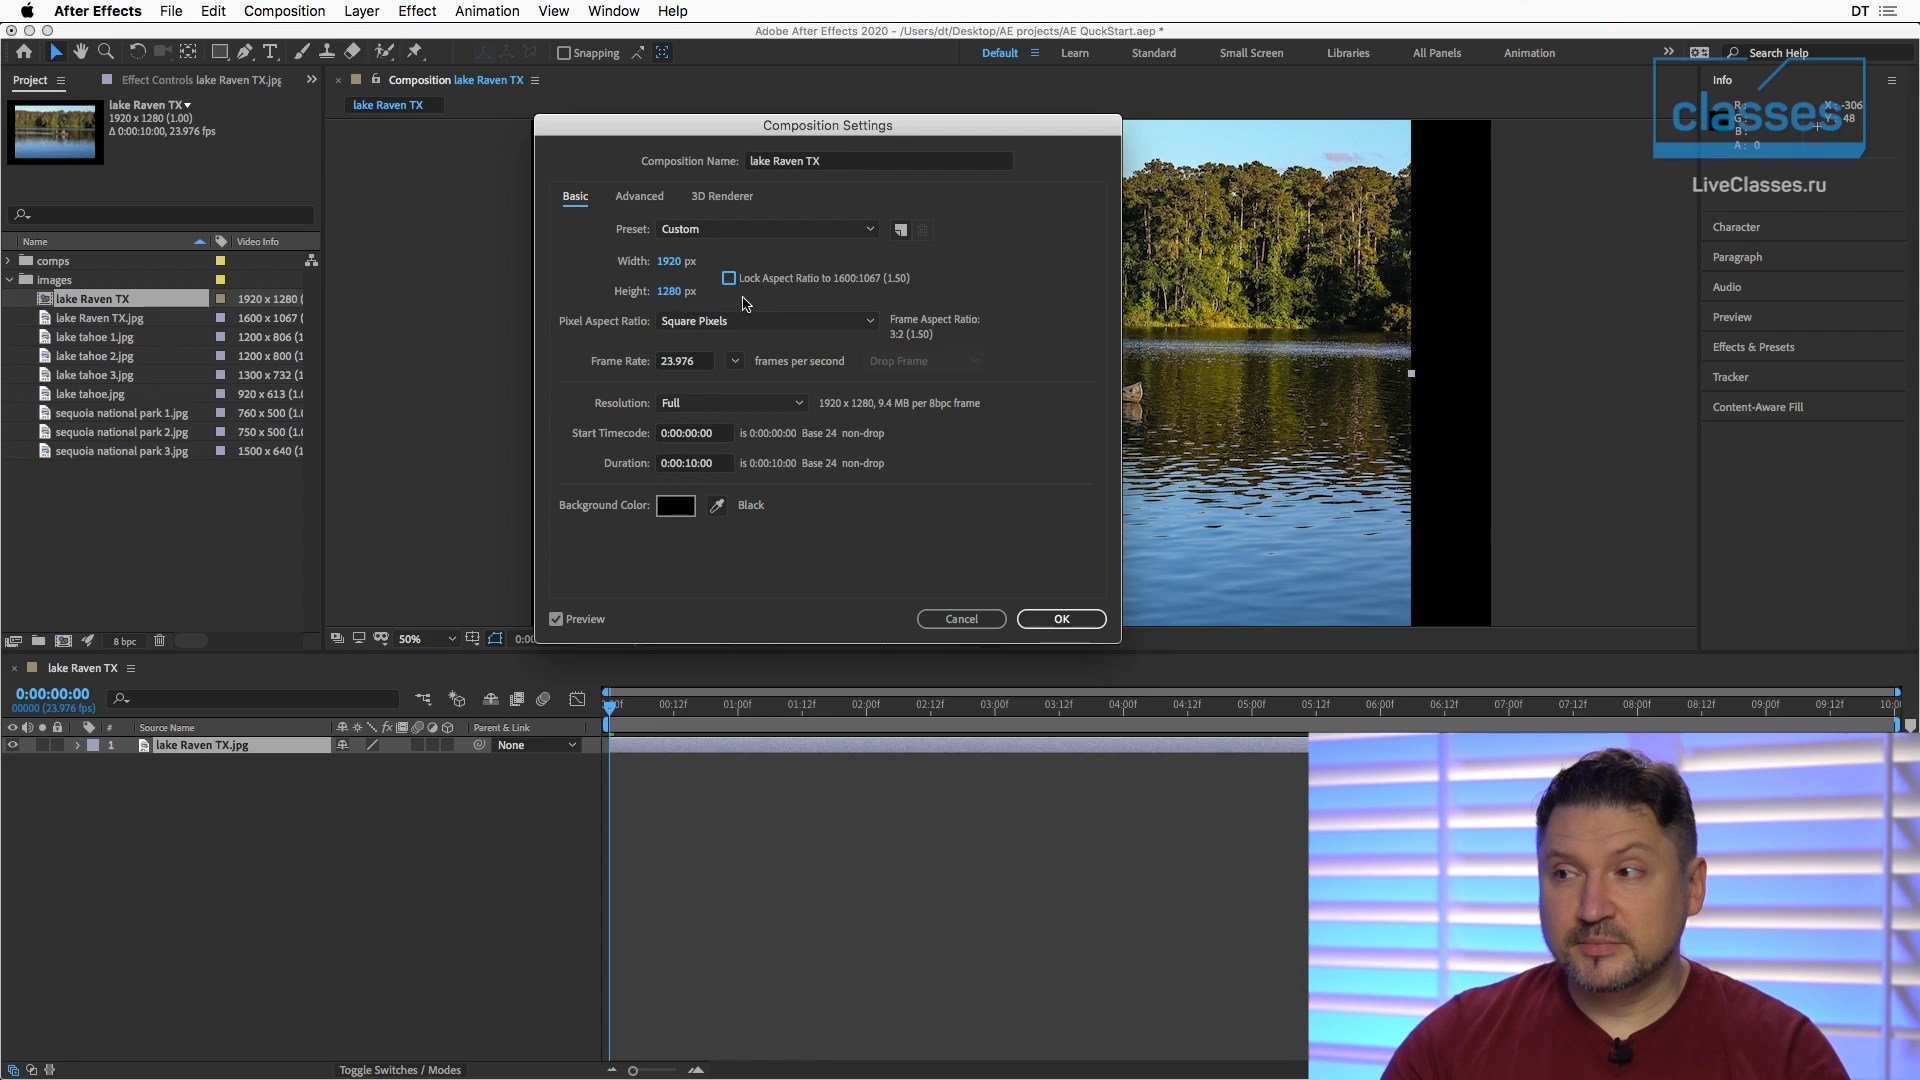Toggle the Shy switch for layer 1

(x=343, y=745)
